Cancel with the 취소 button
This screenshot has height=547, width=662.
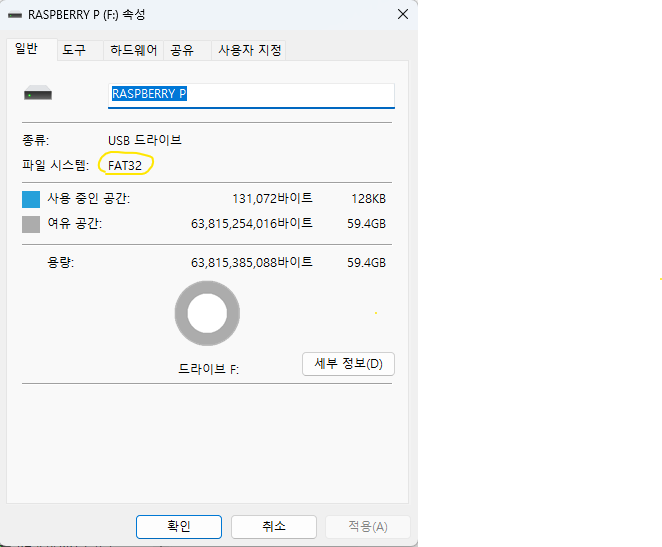click(274, 526)
